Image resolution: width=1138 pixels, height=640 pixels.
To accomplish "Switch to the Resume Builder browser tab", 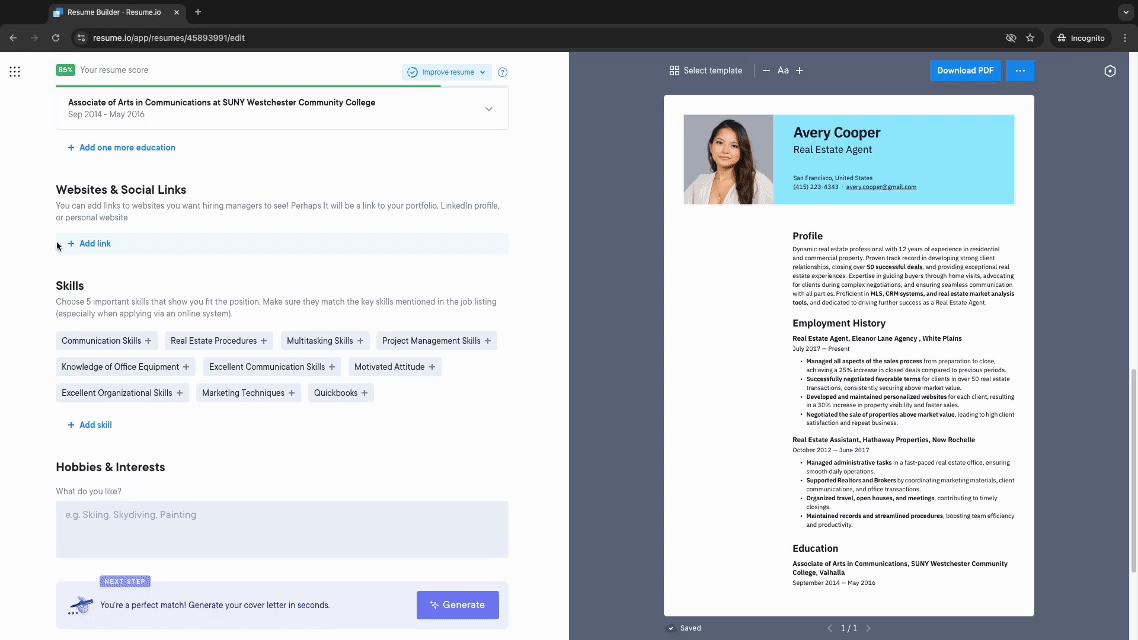I will pyautogui.click(x=110, y=14).
